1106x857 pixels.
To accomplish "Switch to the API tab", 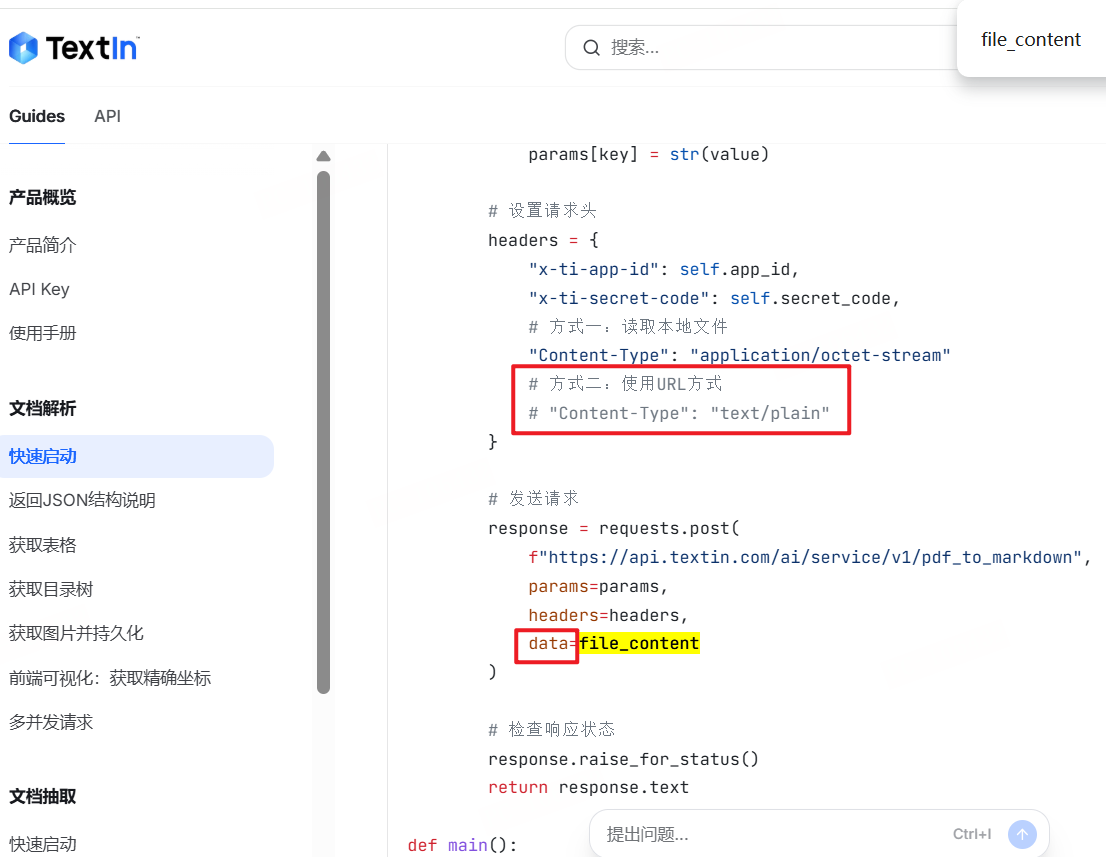I will 107,116.
